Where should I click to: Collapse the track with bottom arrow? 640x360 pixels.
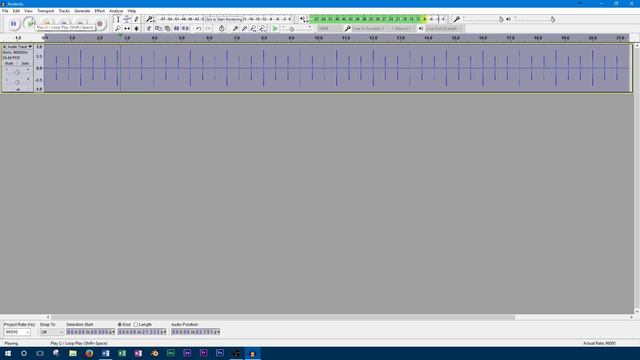coord(18,89)
